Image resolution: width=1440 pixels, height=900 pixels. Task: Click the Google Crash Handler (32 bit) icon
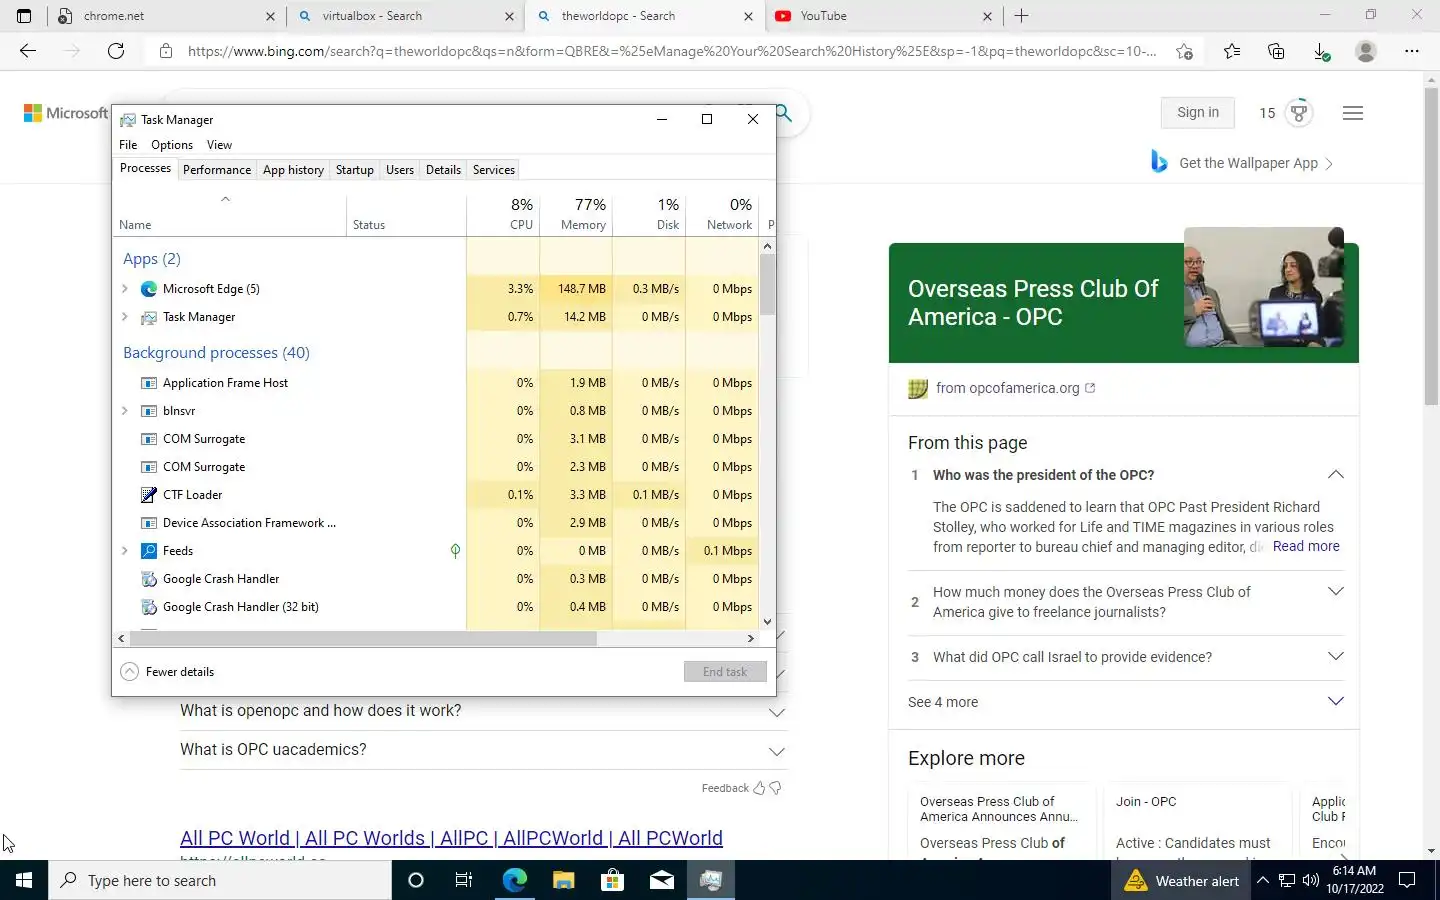pyautogui.click(x=149, y=607)
